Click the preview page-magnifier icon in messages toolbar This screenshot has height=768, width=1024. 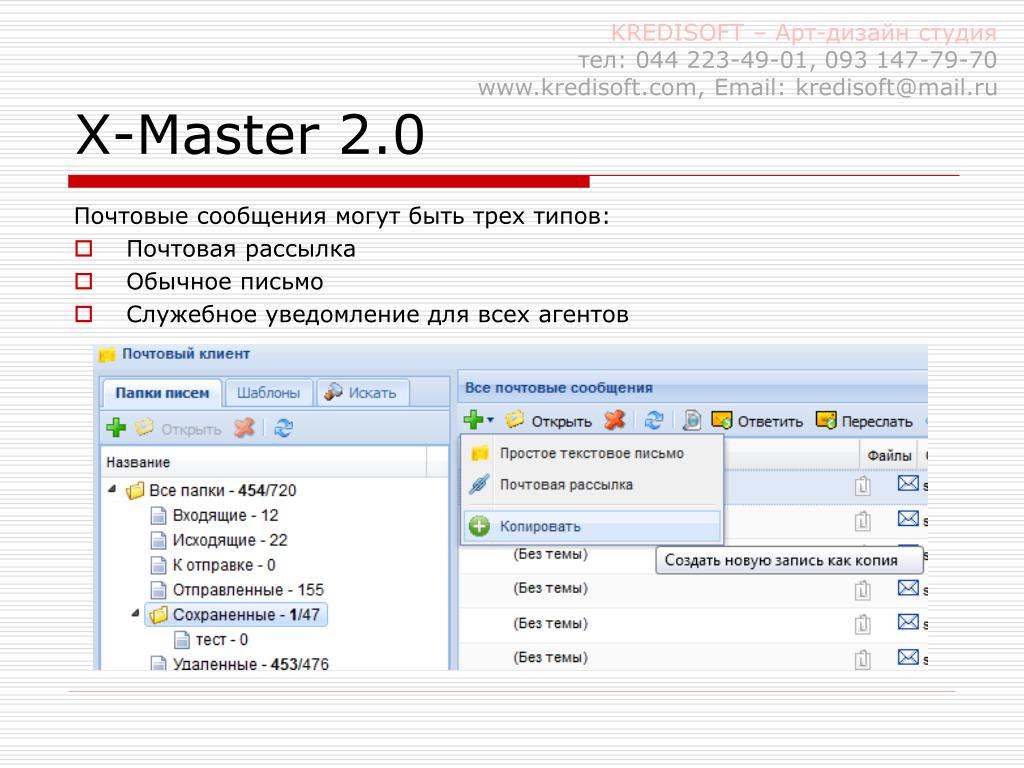tap(692, 420)
